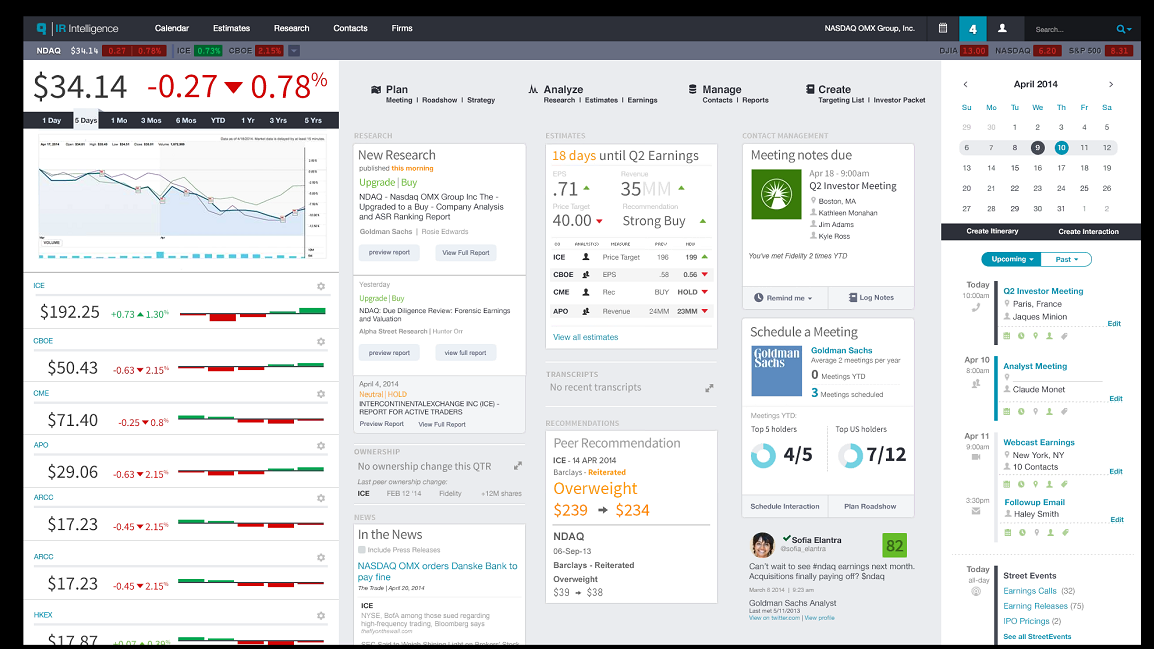The height and width of the screenshot is (649, 1154).
Task: Switch events list to Past
Action: (x=1066, y=259)
